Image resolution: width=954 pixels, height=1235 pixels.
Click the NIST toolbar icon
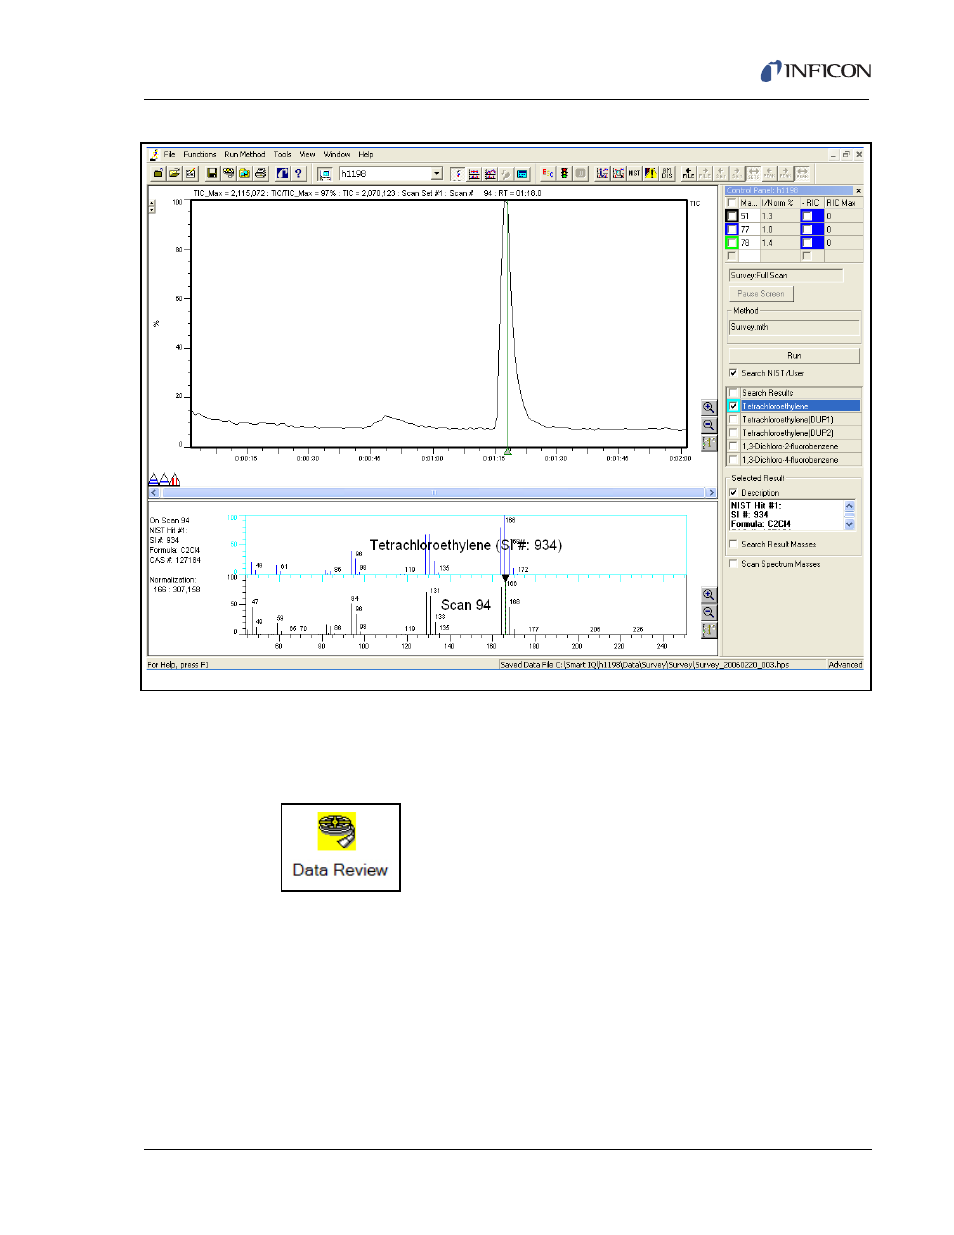click(x=634, y=174)
